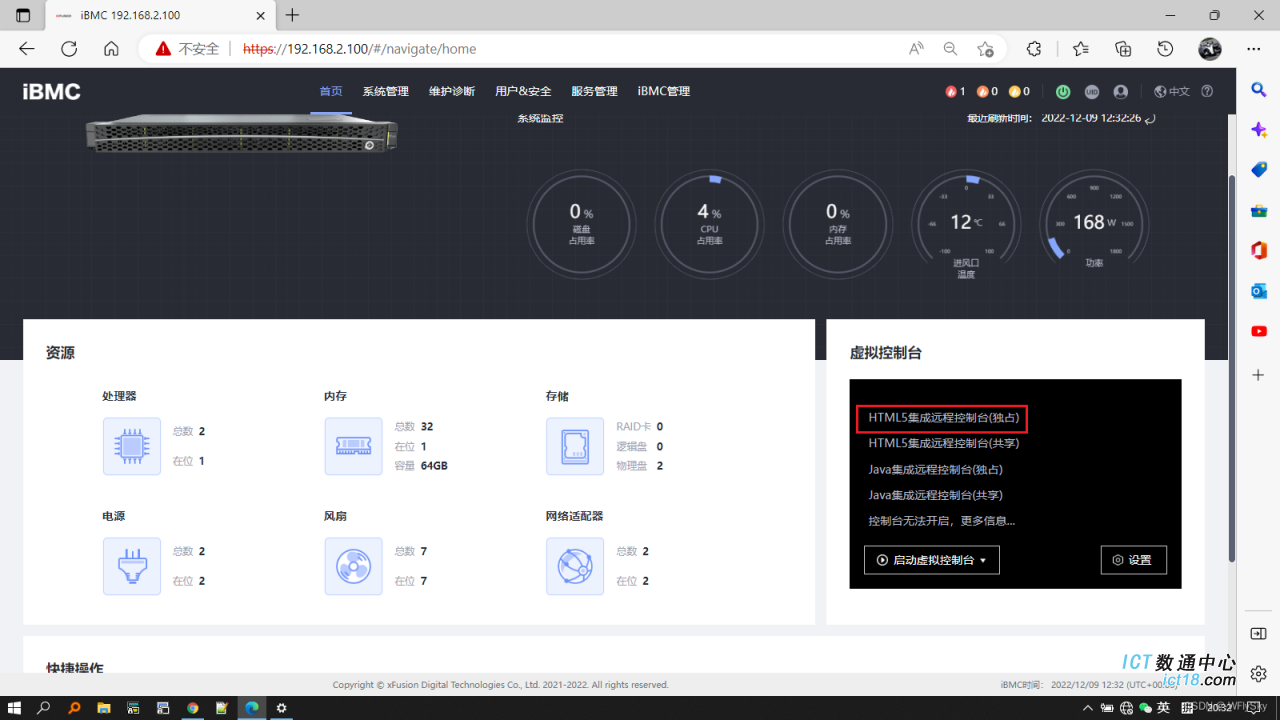Open the tab actions menu at window corner
Viewport: 1280px width, 720px height.
pyautogui.click(x=23, y=15)
